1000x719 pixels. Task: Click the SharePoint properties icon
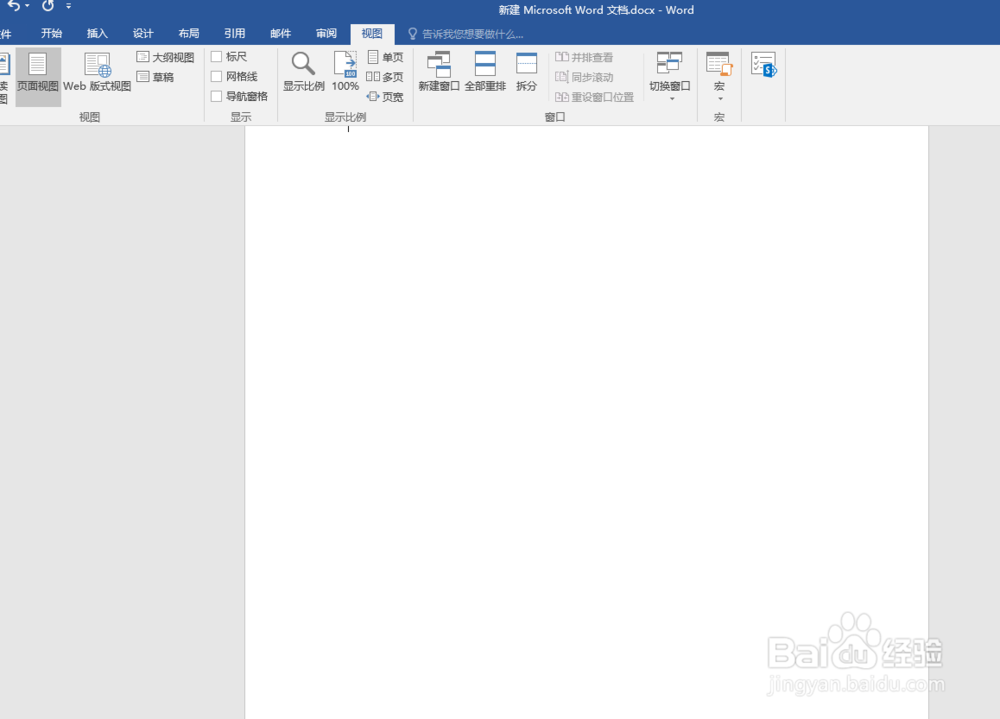pyautogui.click(x=764, y=65)
